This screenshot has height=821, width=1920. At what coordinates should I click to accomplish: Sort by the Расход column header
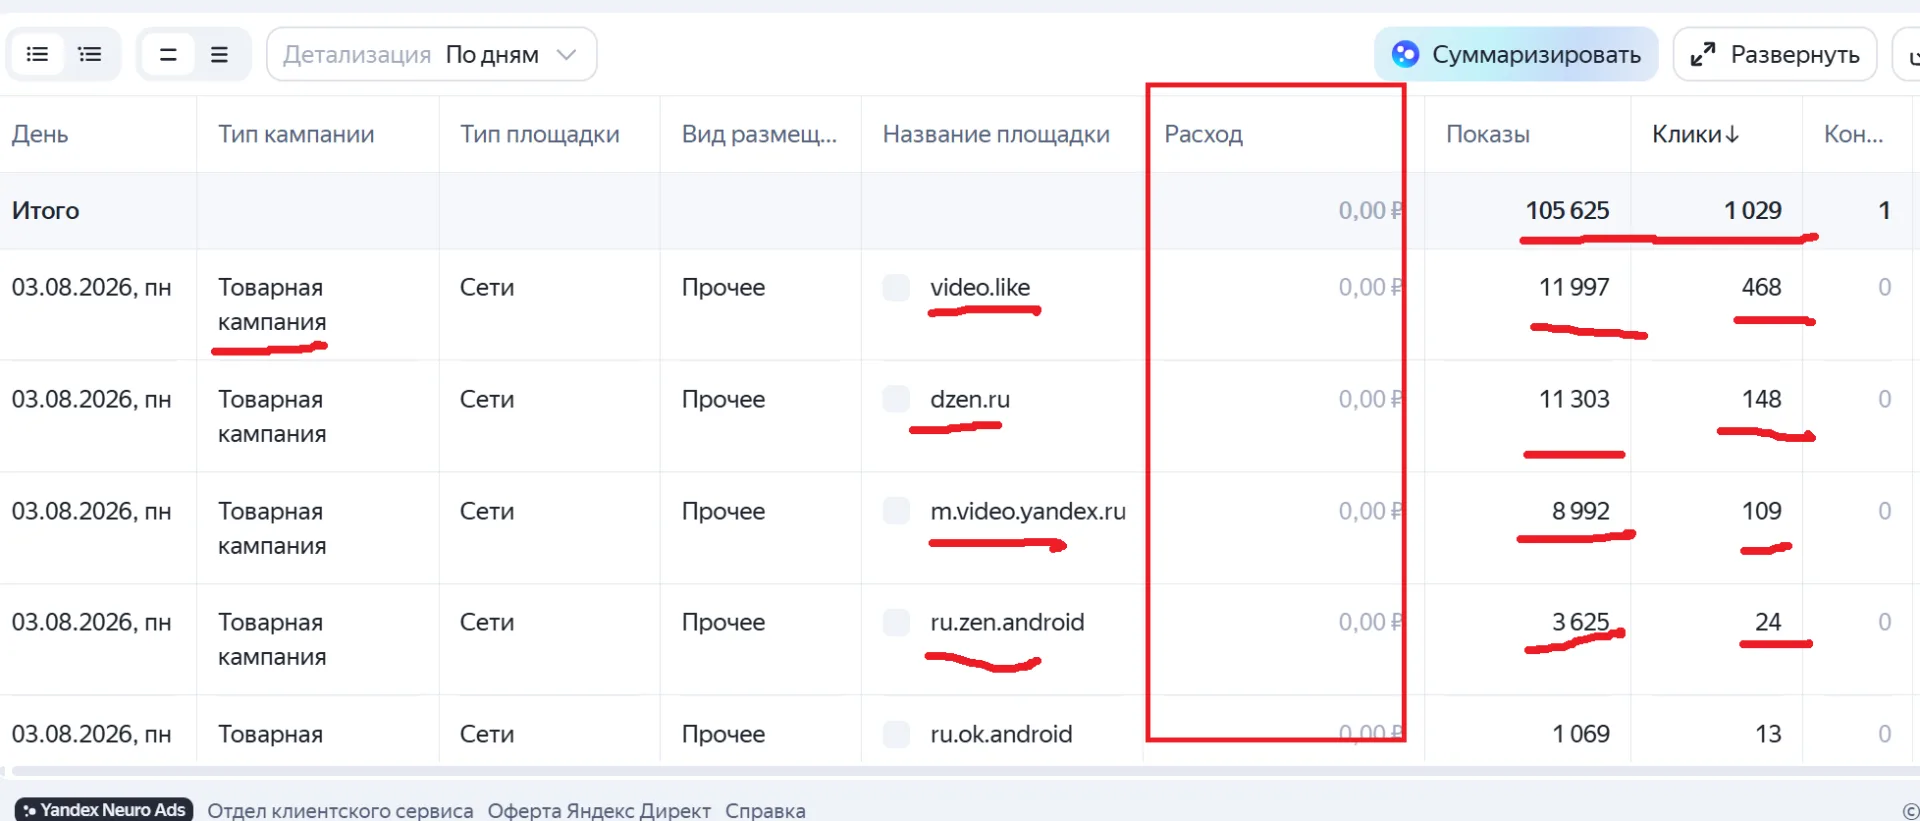coord(1204,134)
